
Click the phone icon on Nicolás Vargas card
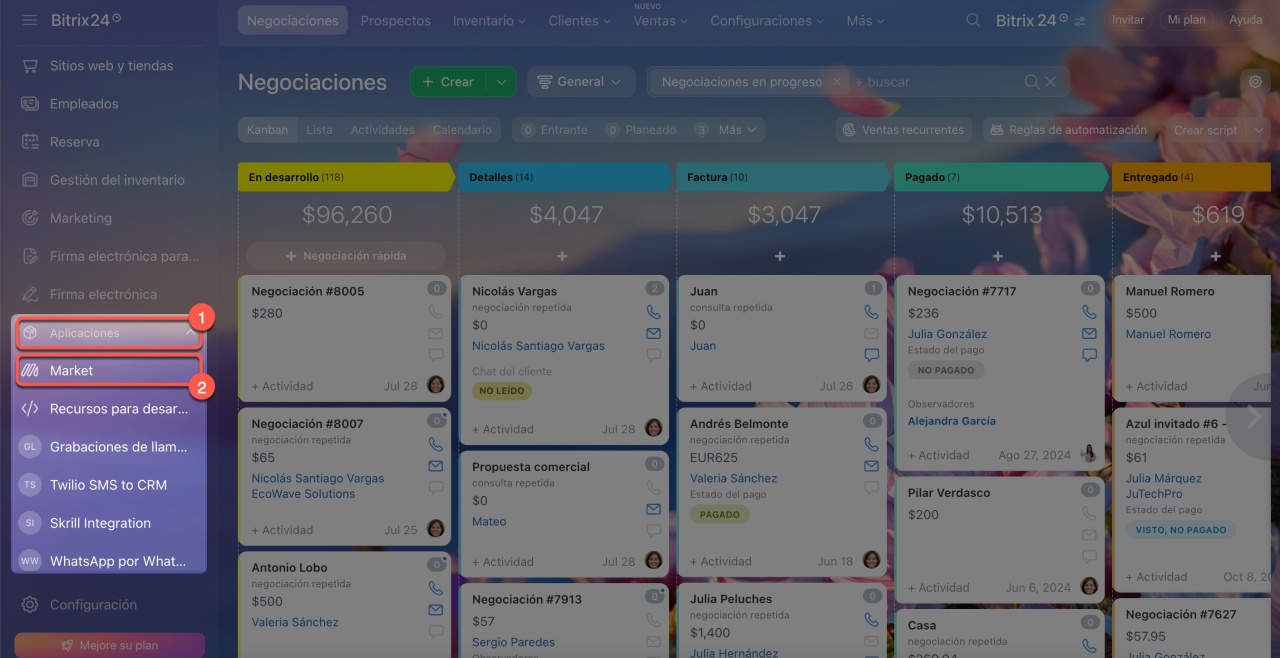(653, 312)
